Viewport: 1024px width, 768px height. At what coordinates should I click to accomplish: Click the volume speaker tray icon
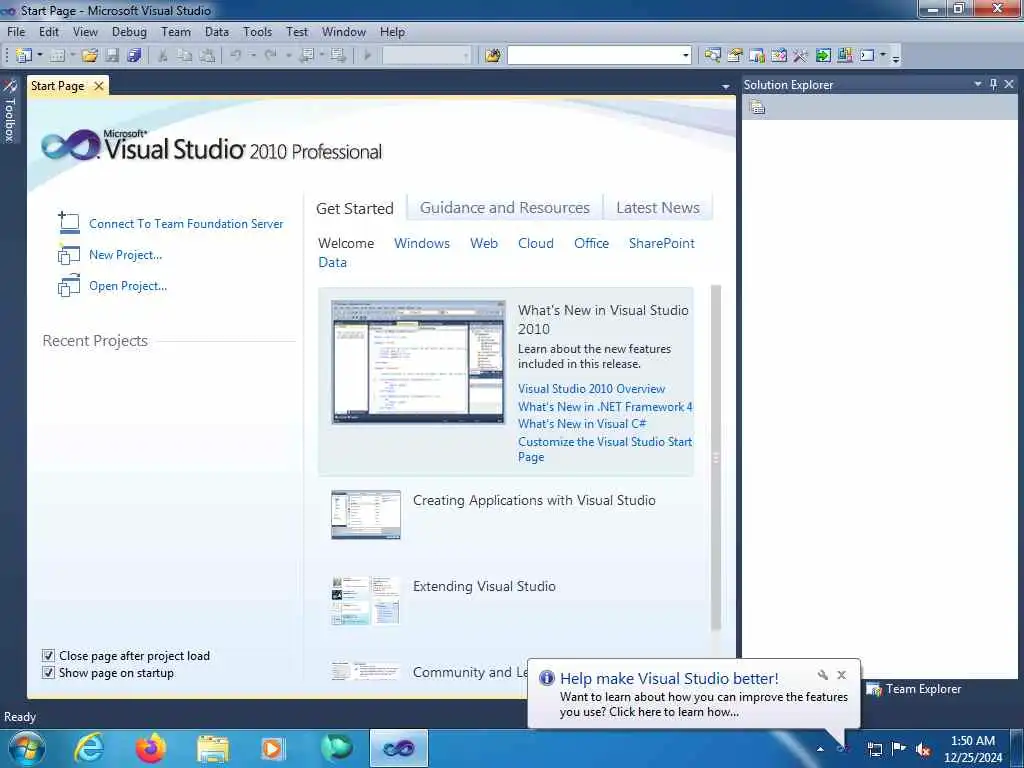[x=923, y=749]
